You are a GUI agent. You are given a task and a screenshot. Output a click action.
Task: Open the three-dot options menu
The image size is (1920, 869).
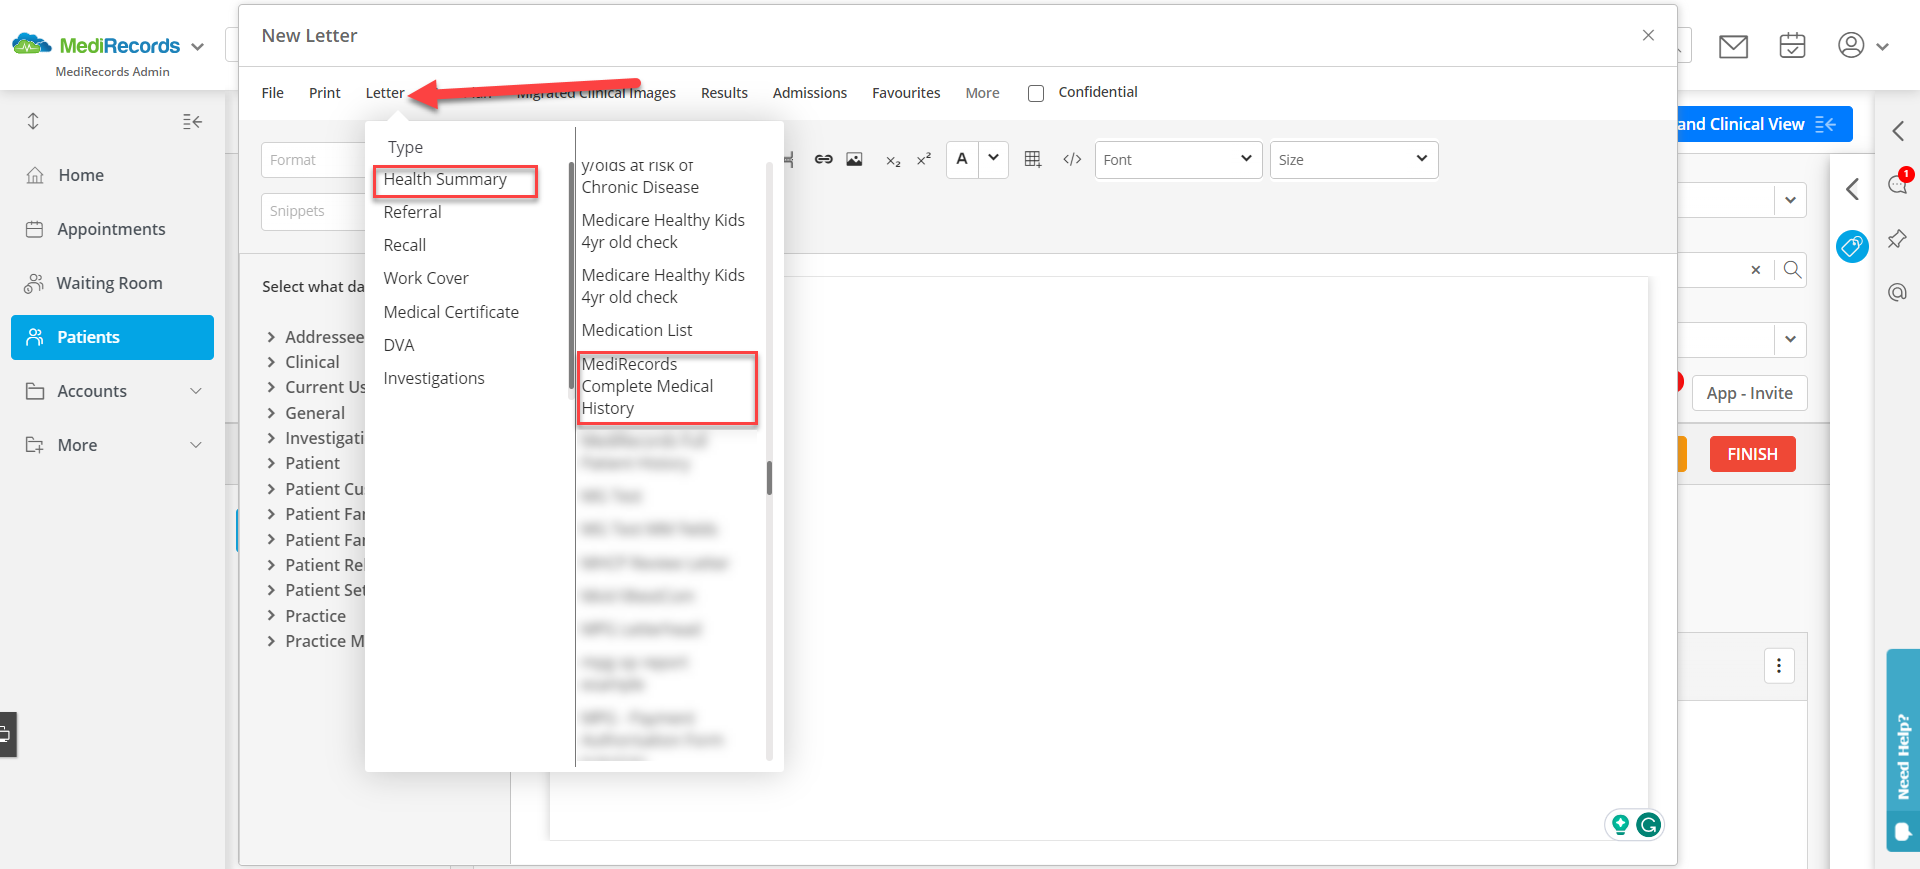click(1779, 666)
